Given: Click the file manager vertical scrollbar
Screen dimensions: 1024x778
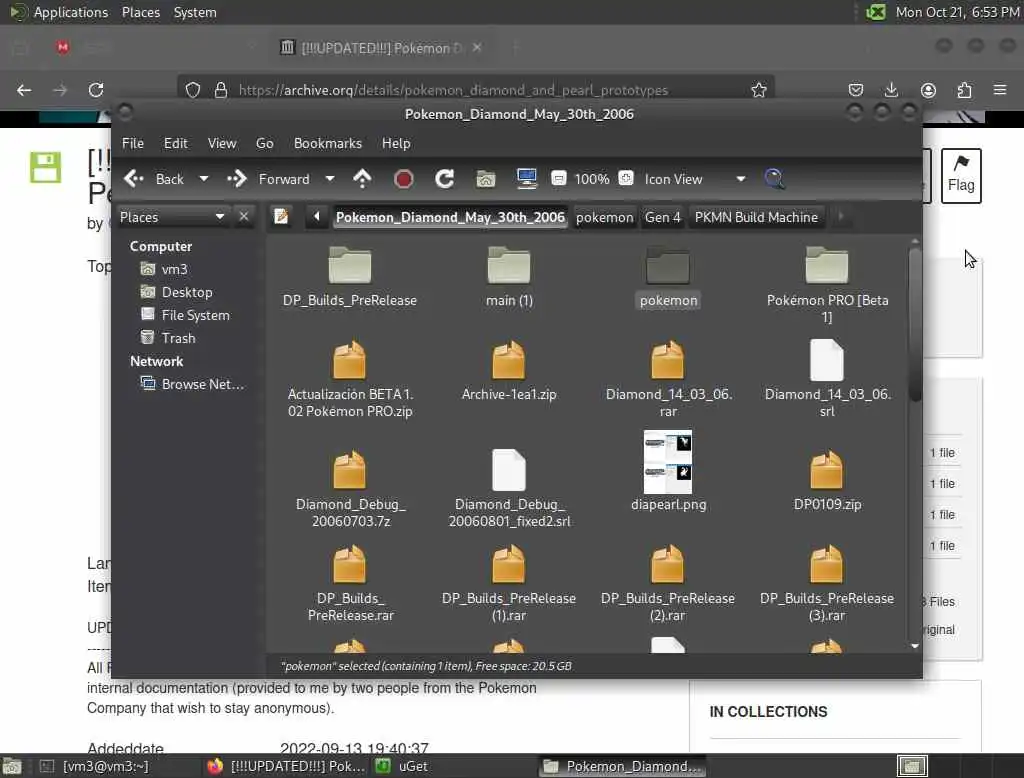Looking at the screenshot, I should point(915,325).
